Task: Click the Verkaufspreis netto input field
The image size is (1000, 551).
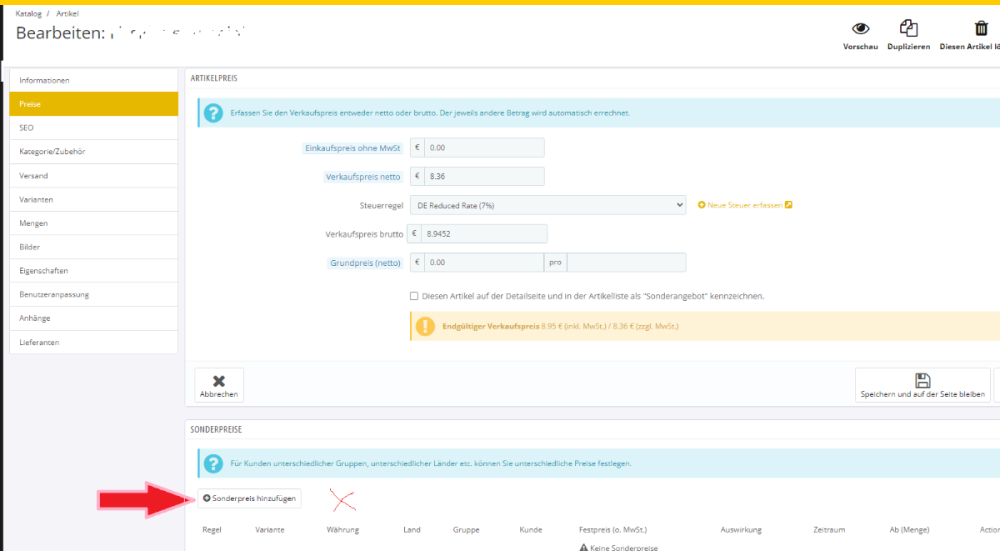Action: tap(484, 177)
